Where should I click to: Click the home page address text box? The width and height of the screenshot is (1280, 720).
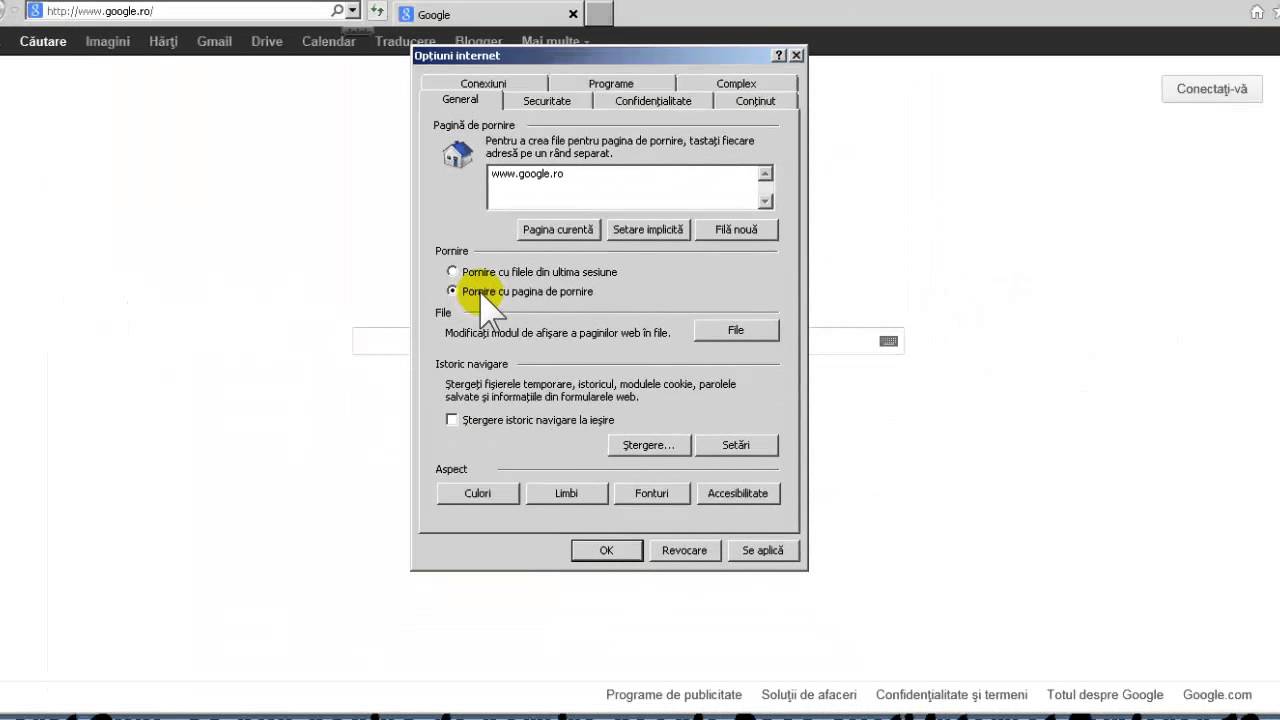[623, 187]
